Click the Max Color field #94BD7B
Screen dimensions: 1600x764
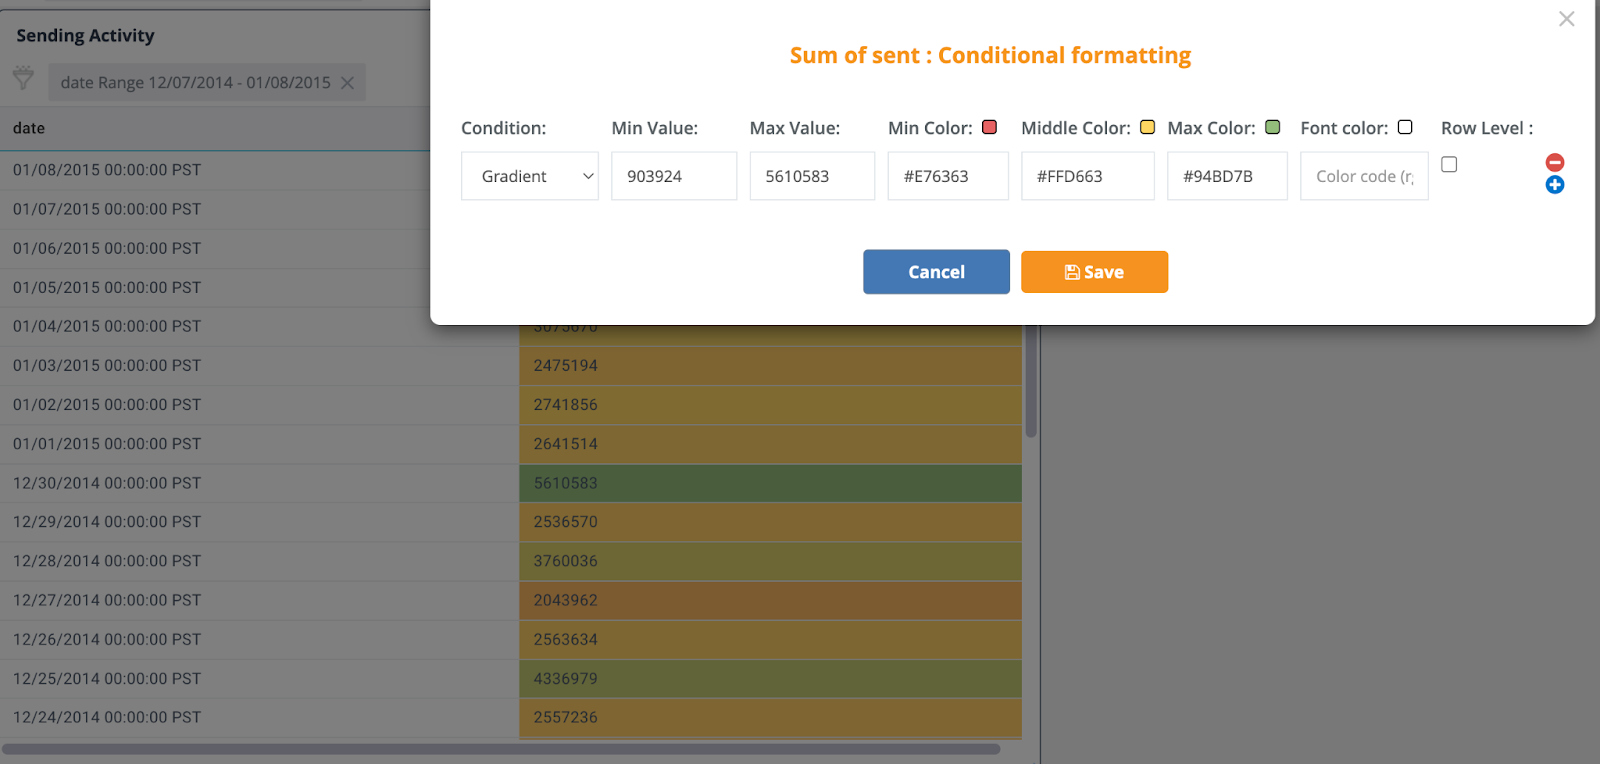pos(1226,176)
